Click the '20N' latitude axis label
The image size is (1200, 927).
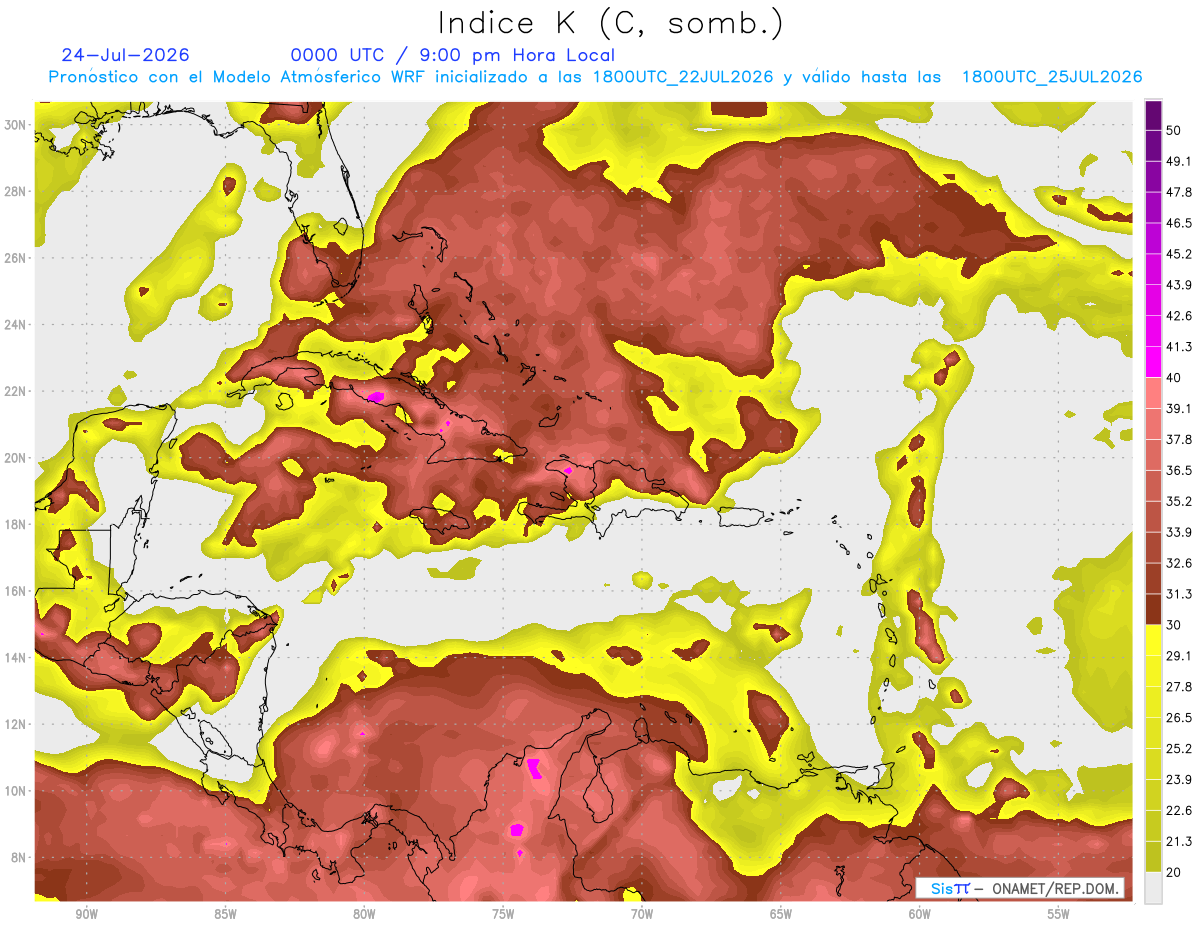click(x=15, y=458)
